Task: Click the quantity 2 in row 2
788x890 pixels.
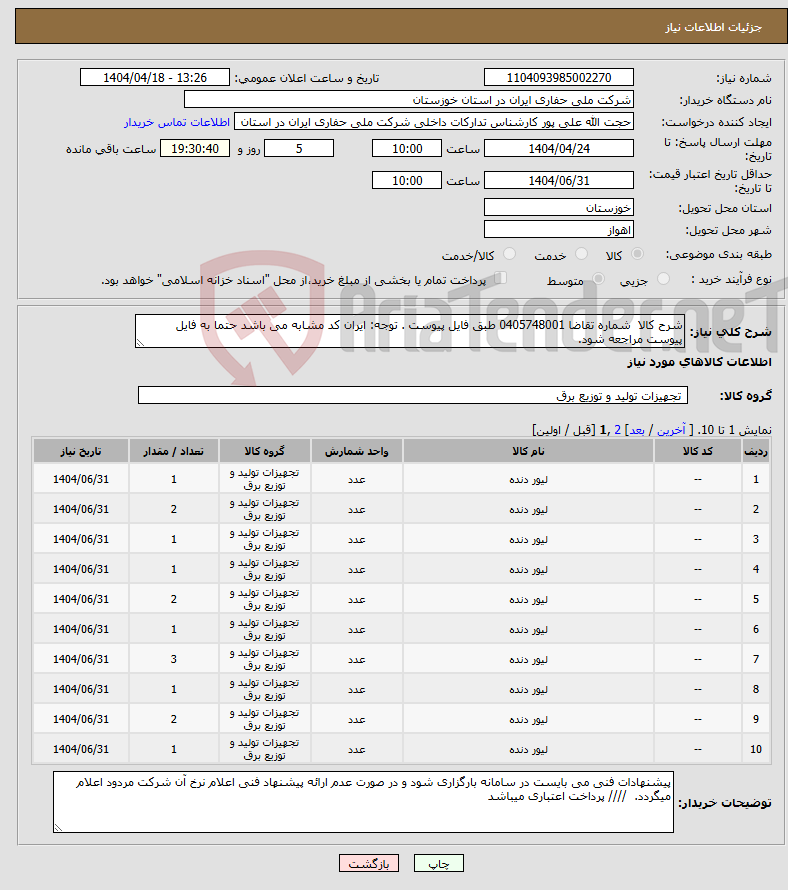Action: (174, 509)
